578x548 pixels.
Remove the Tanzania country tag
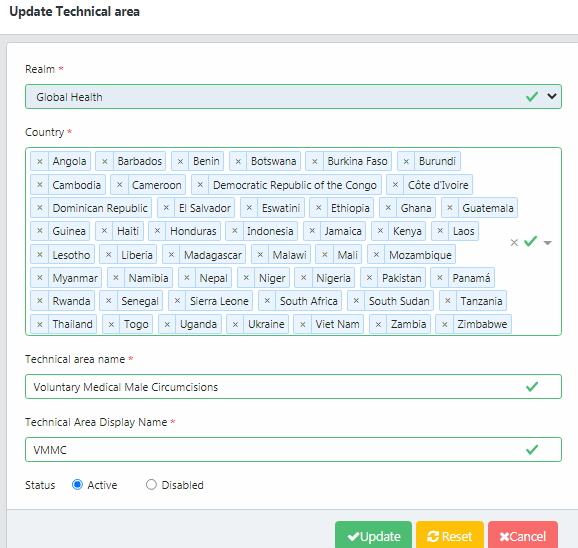[448, 301]
